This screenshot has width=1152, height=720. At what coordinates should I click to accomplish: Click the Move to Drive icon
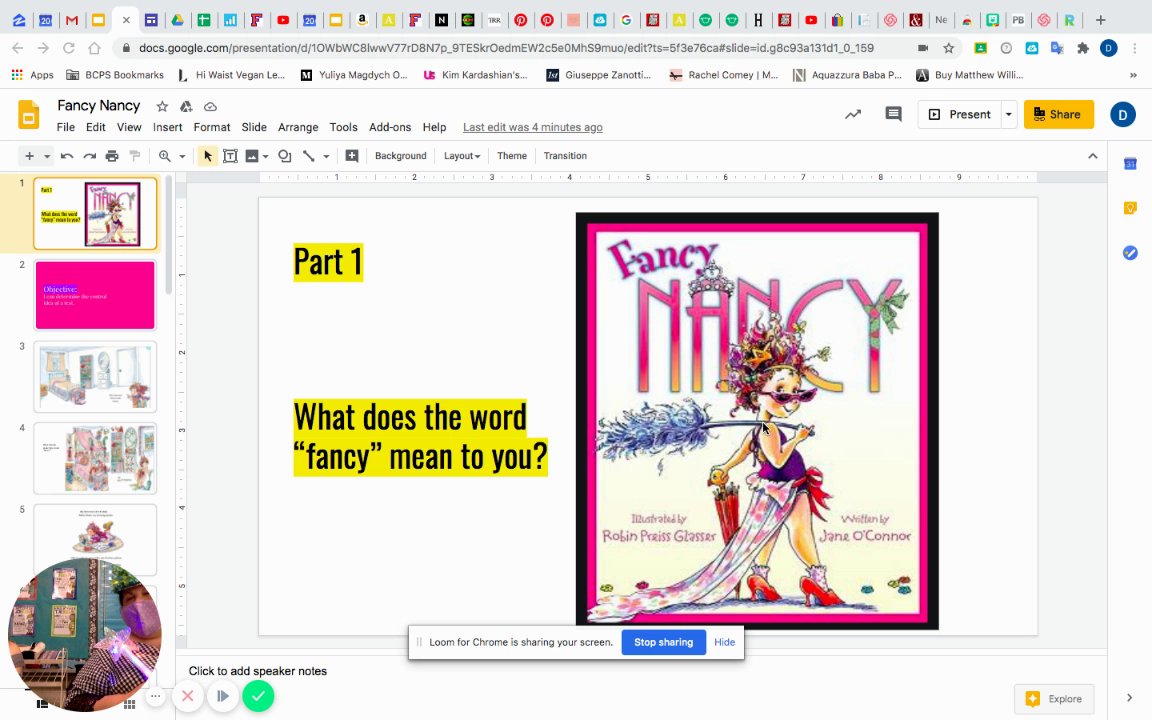pos(186,107)
